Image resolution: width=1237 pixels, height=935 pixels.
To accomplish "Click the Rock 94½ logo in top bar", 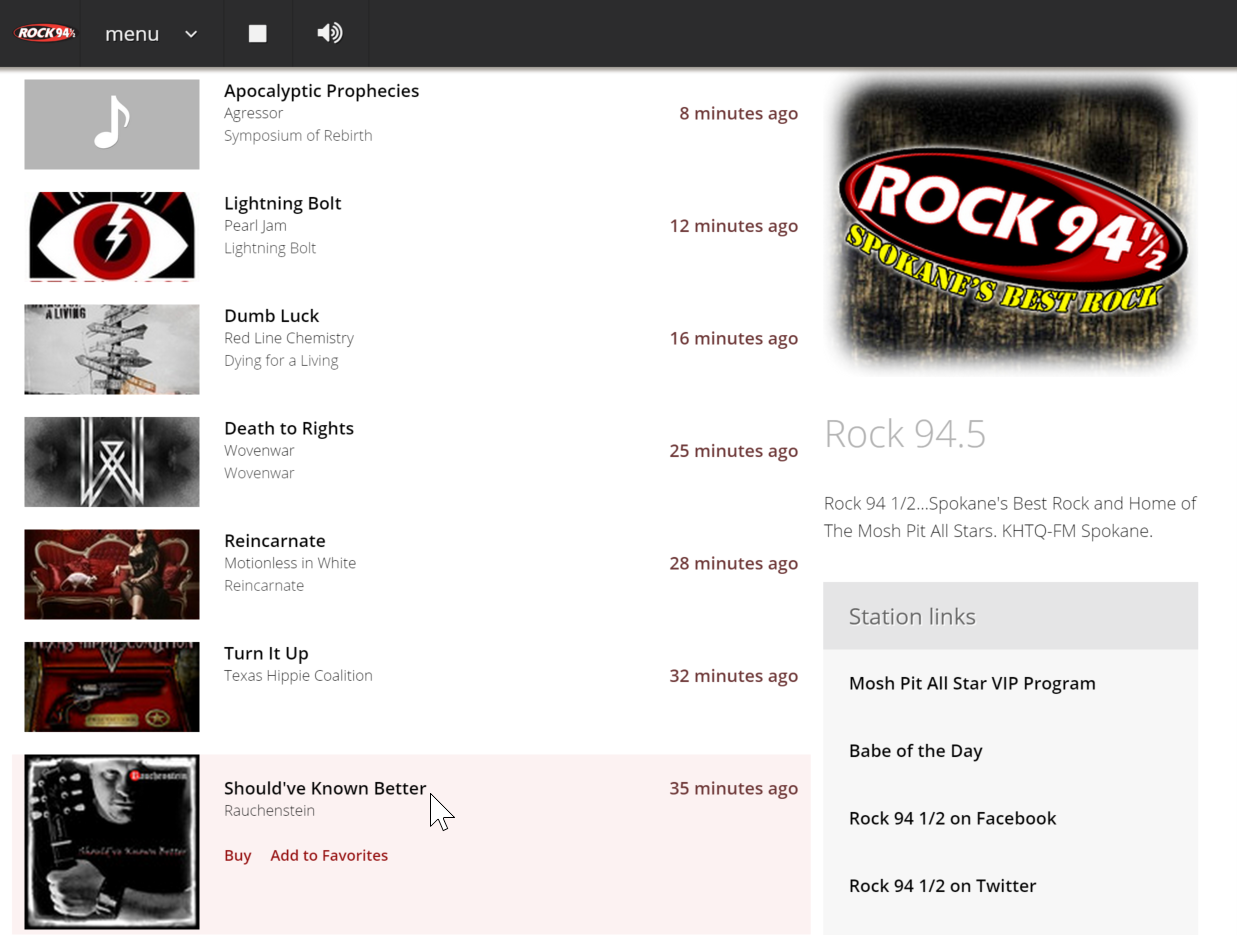I will point(45,33).
